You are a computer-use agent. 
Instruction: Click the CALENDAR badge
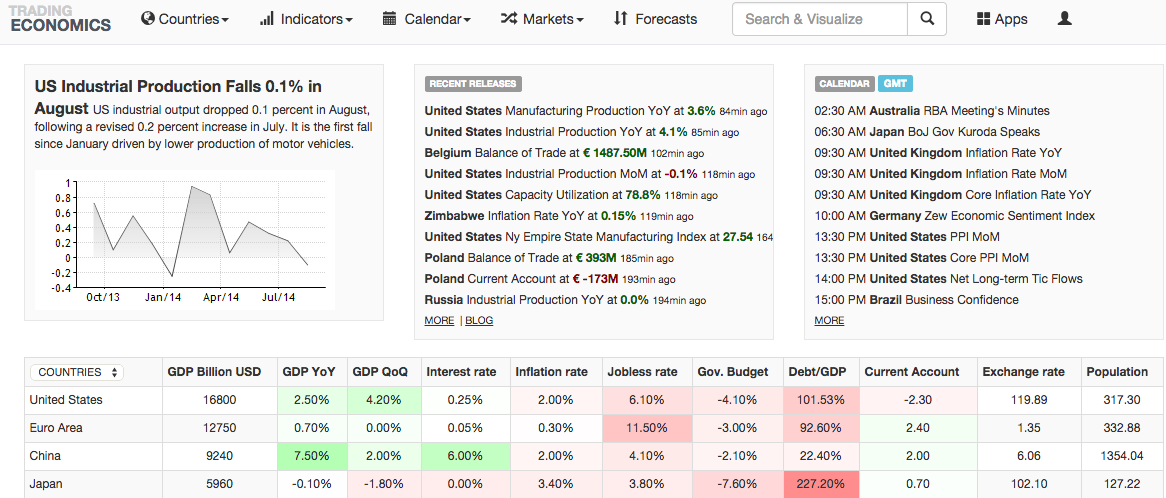[845, 84]
